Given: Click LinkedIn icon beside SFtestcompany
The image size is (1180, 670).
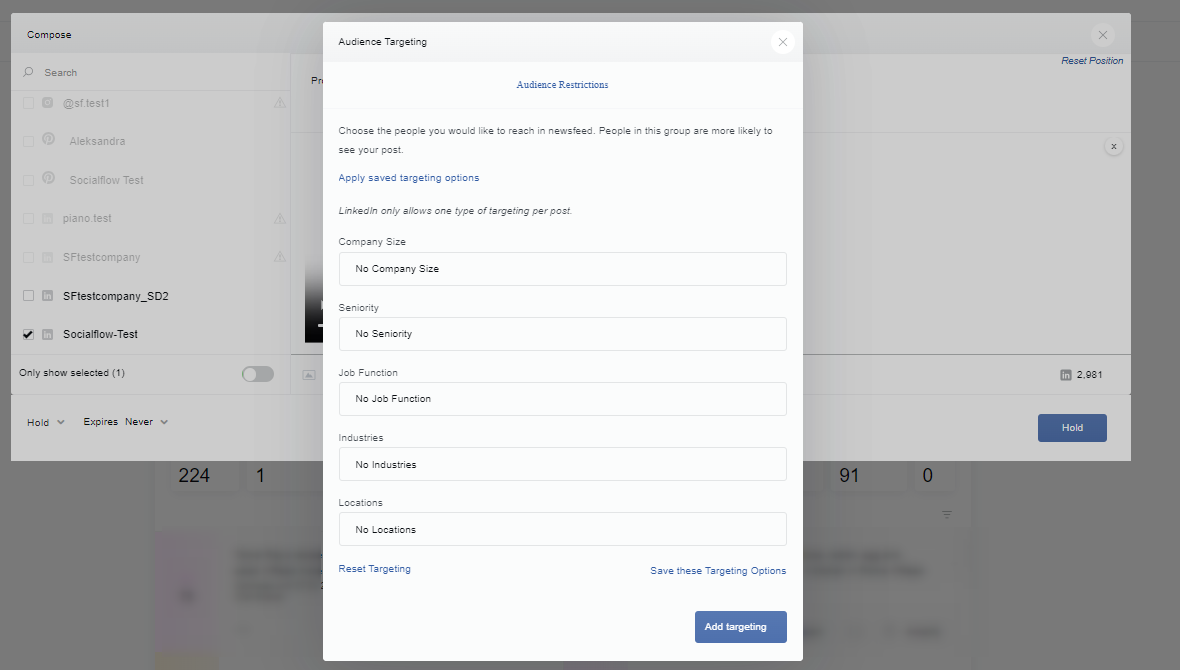Looking at the screenshot, I should [47, 257].
